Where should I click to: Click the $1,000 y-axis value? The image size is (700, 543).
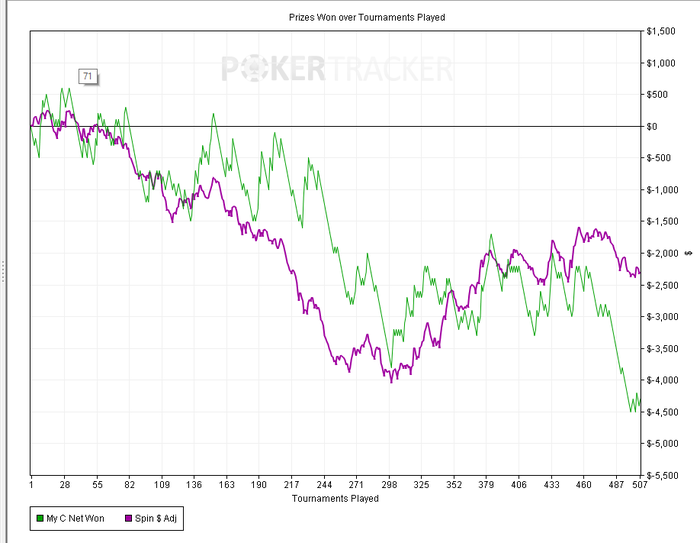(661, 63)
